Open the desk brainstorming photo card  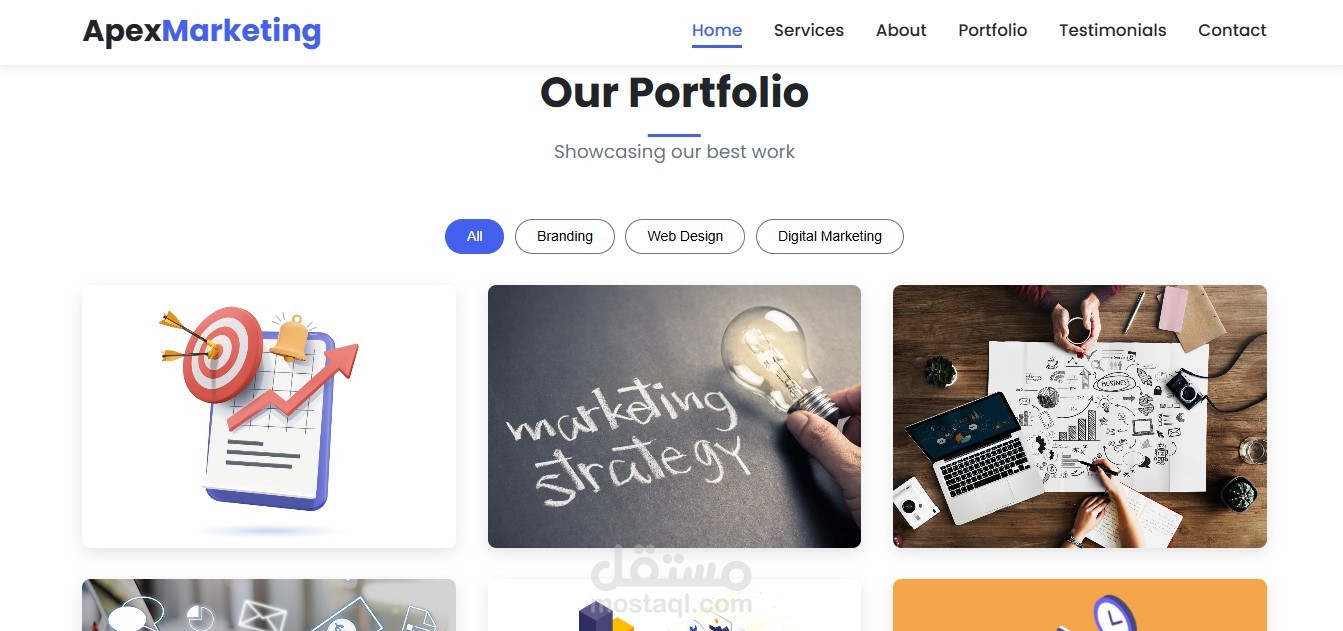(x=1080, y=416)
